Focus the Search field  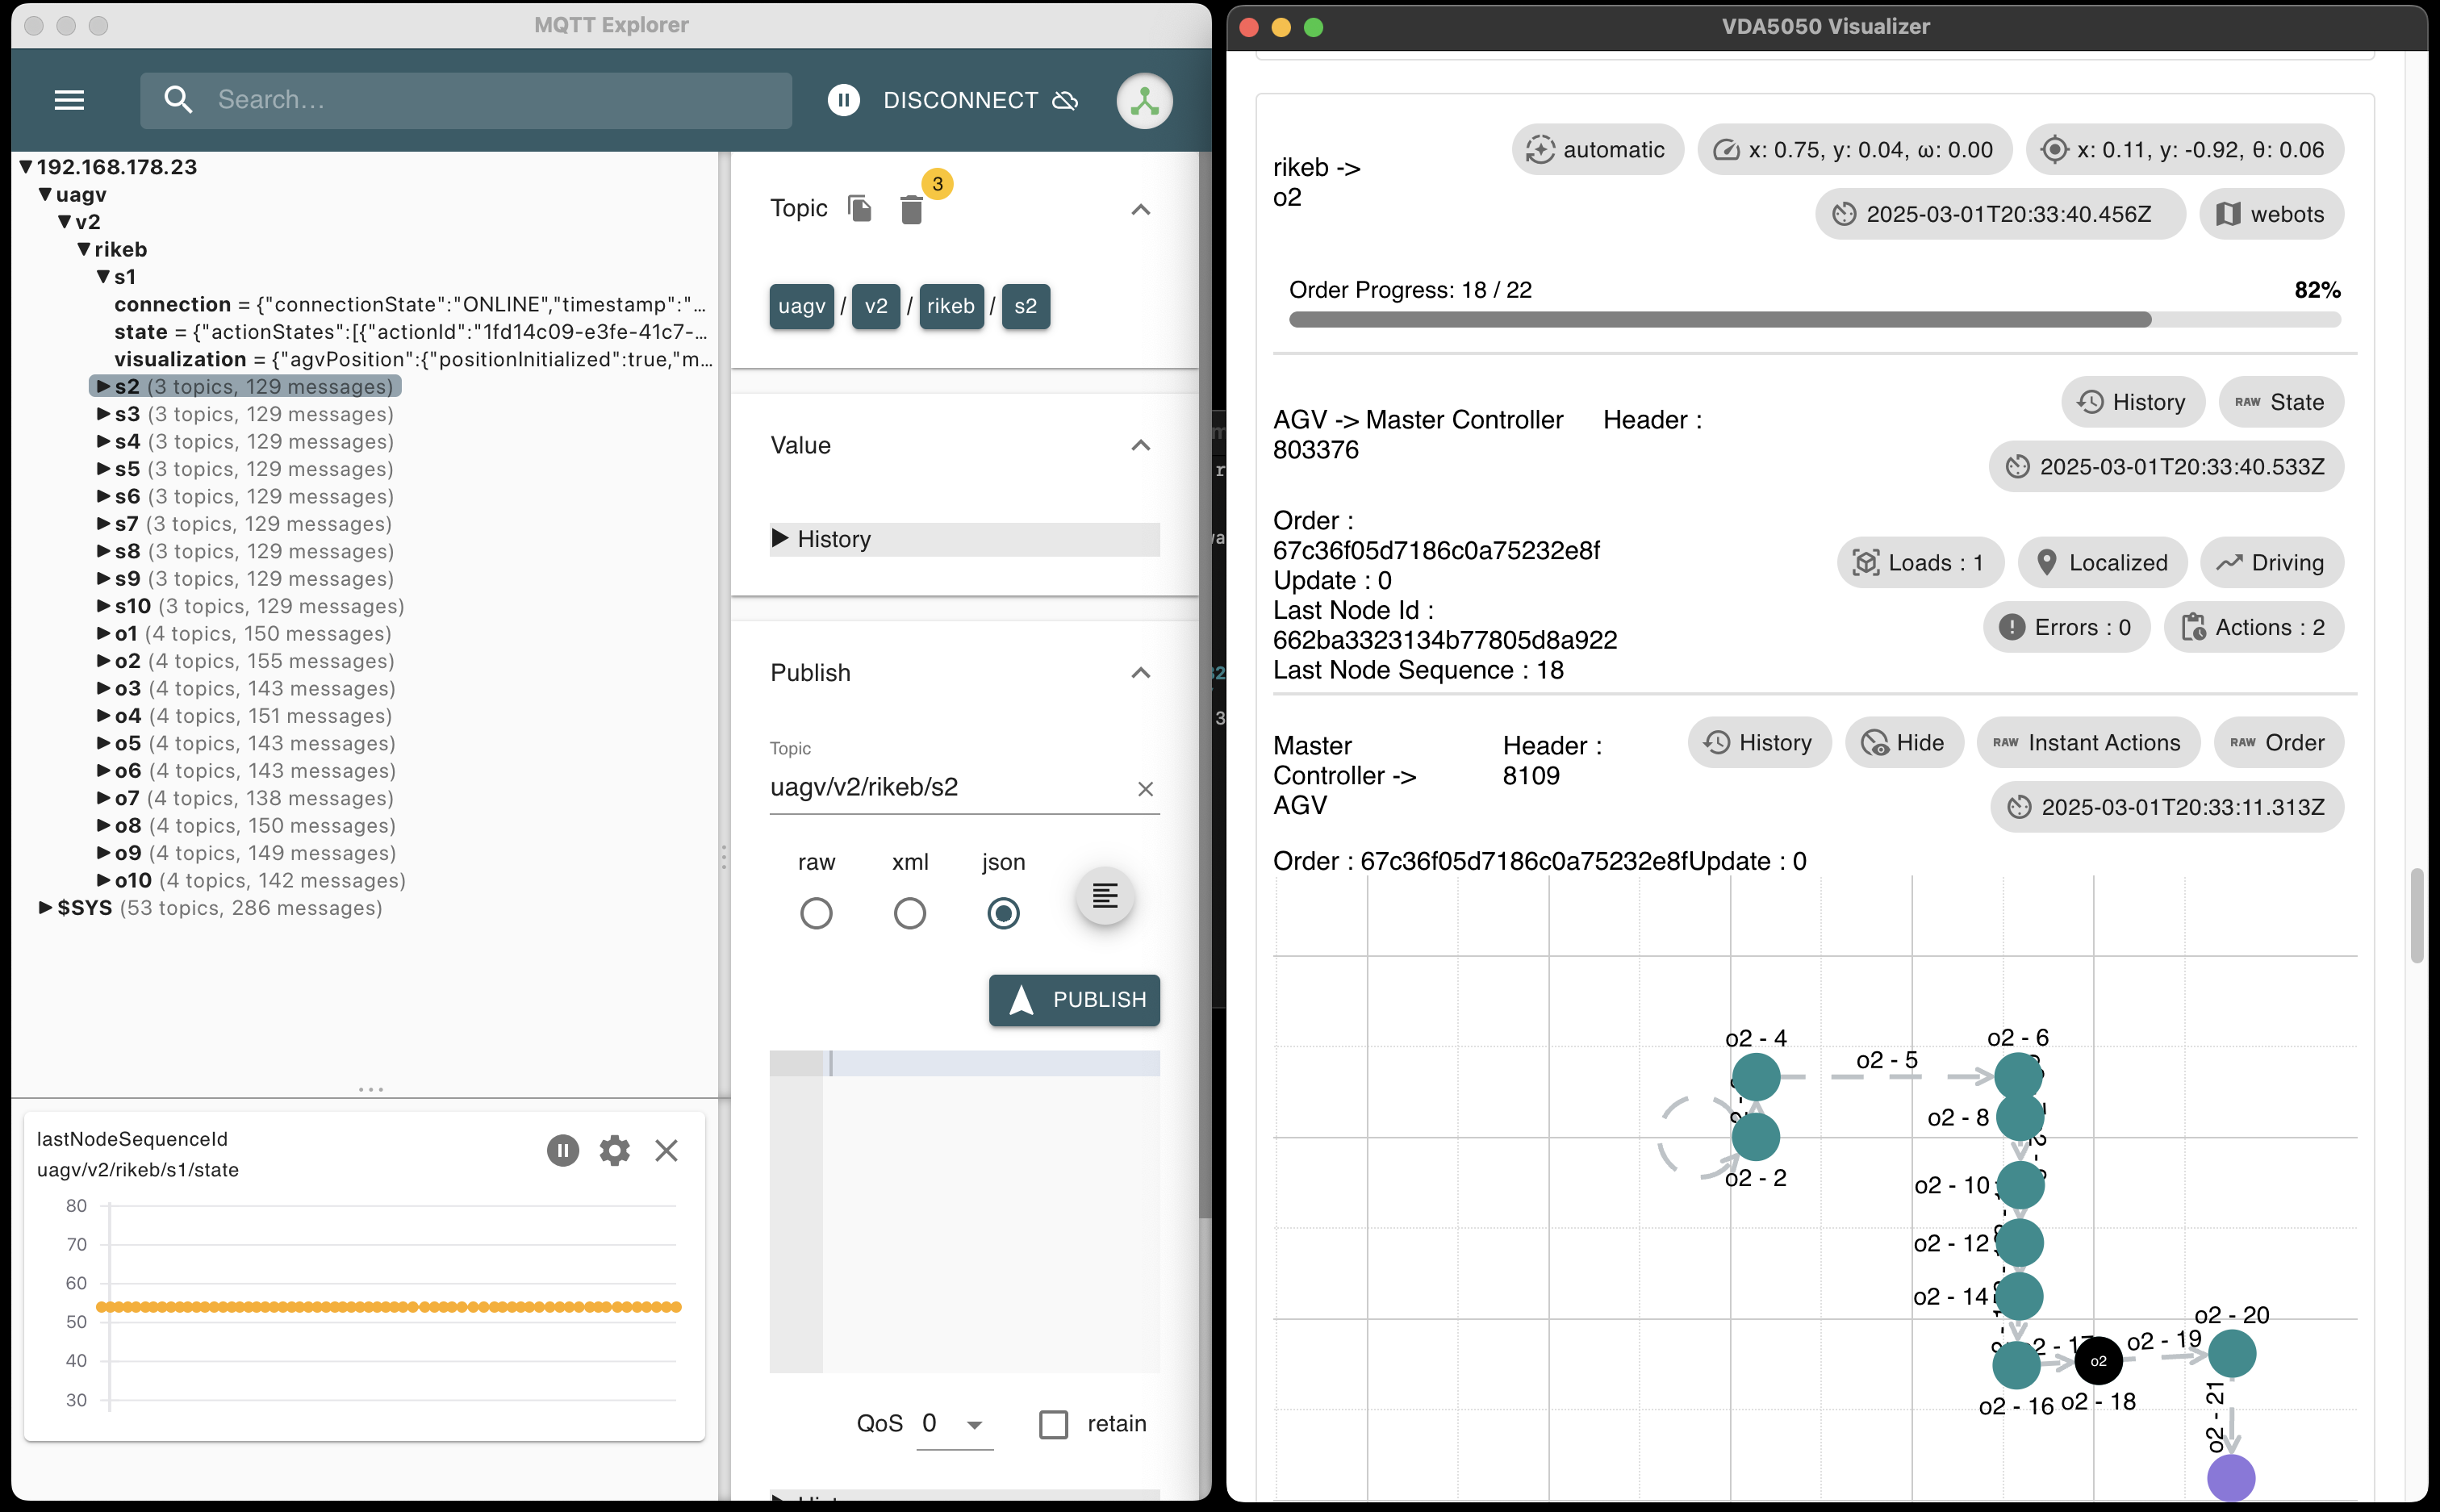pos(466,100)
